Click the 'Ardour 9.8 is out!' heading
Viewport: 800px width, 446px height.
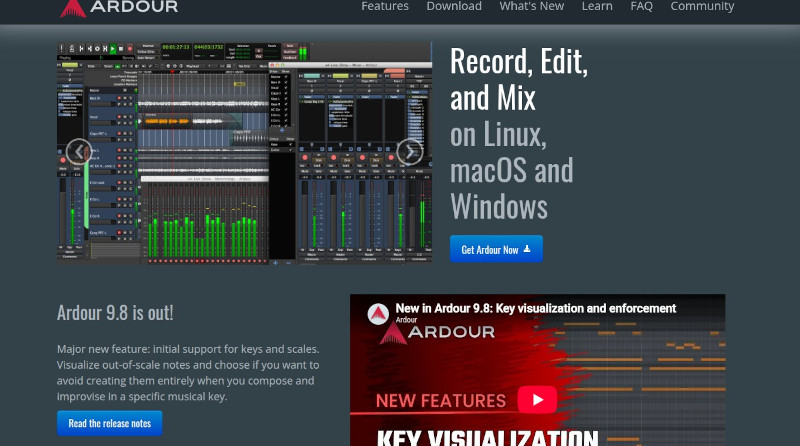point(115,313)
